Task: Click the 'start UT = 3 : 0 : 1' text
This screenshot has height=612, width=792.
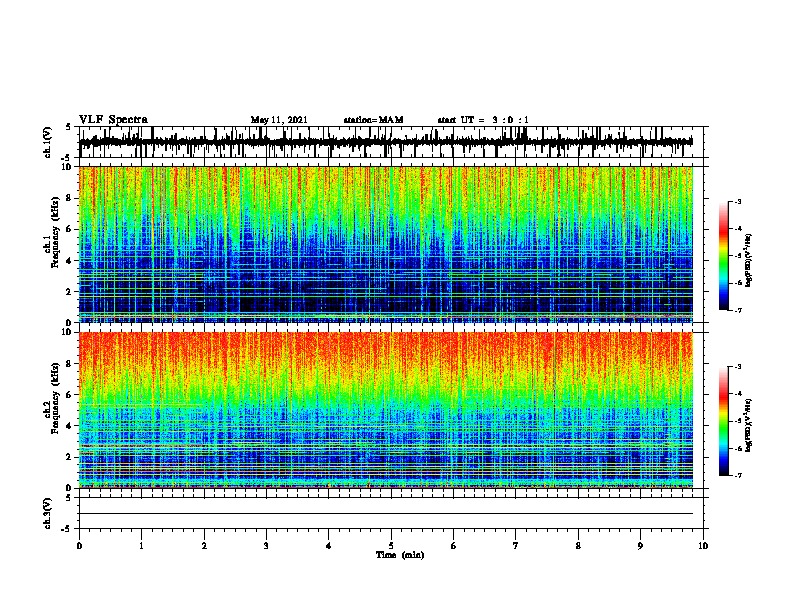Action: tap(483, 120)
